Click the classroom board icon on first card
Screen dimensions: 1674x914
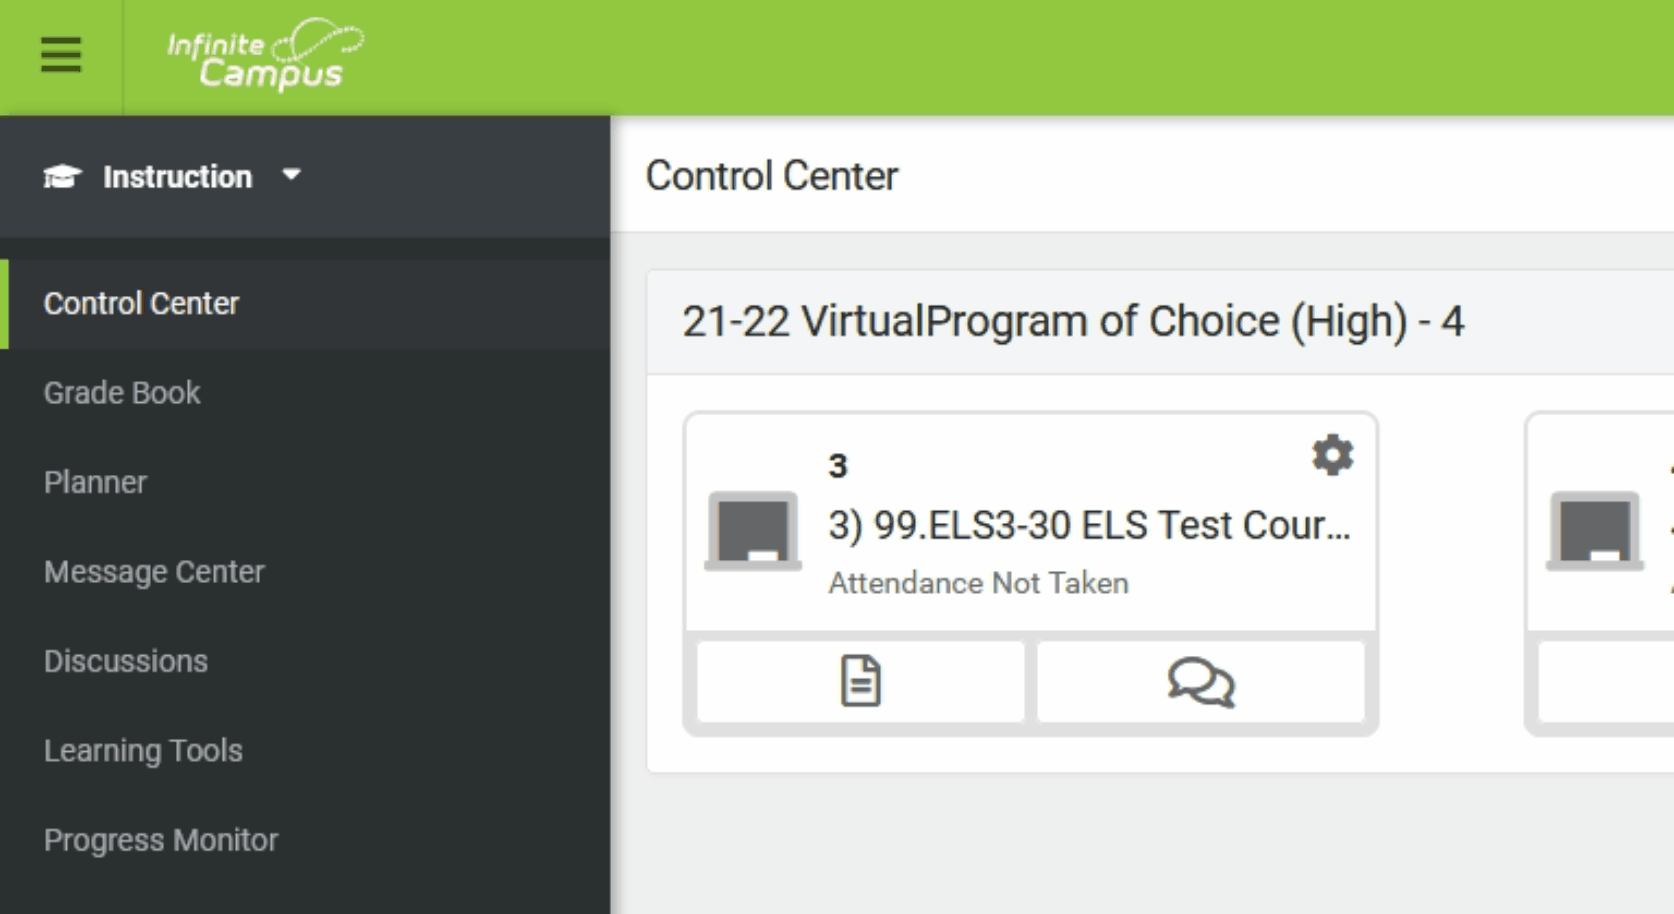click(x=753, y=531)
